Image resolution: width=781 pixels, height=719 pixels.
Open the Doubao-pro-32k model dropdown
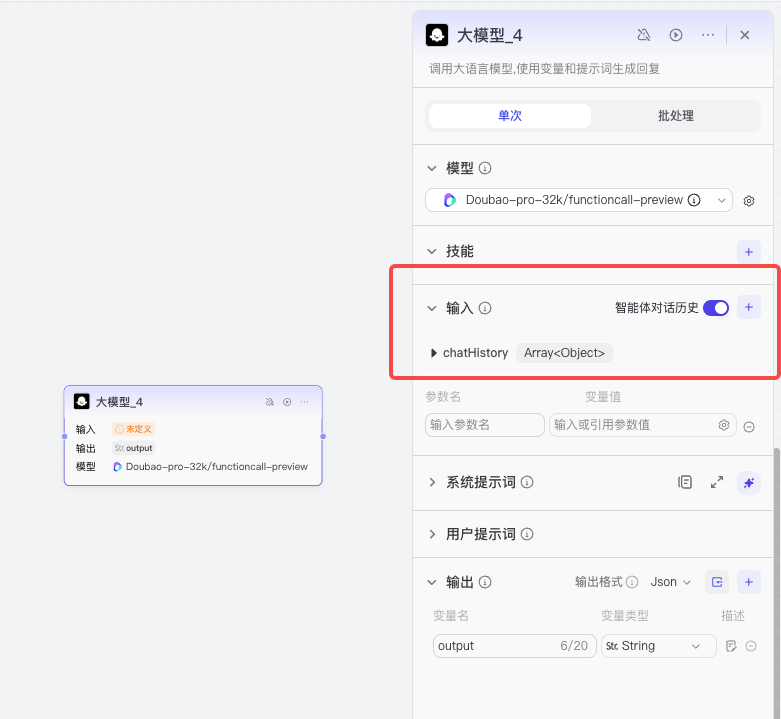[578, 200]
